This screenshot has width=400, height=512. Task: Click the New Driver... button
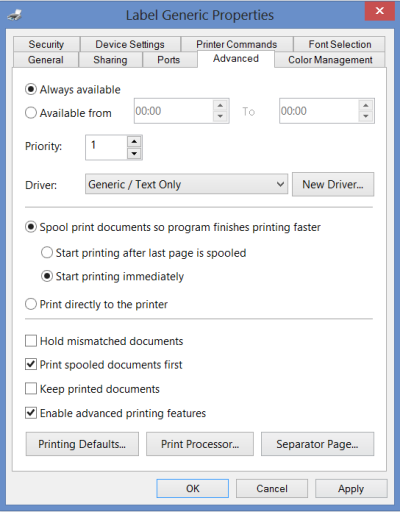[x=333, y=184]
